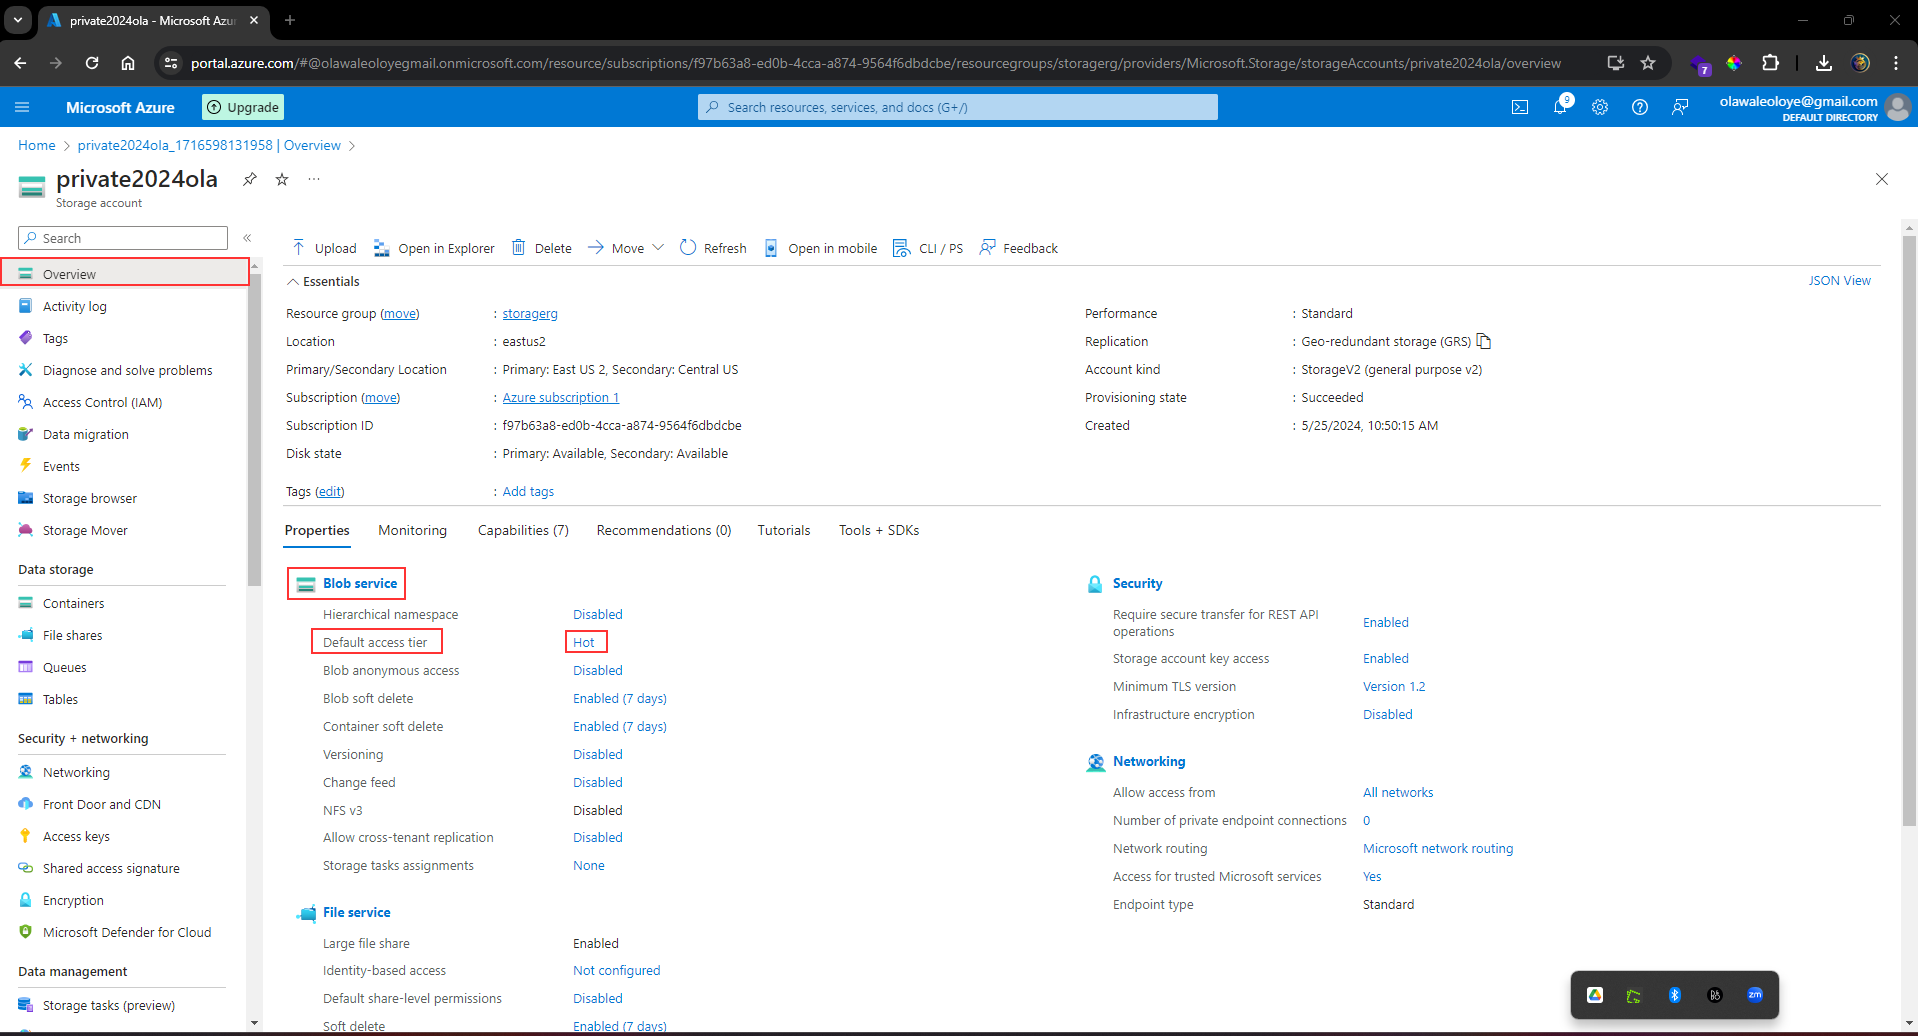Viewport: 1918px width, 1036px height.
Task: Click the Search resources, services, and docs field
Action: point(958,107)
